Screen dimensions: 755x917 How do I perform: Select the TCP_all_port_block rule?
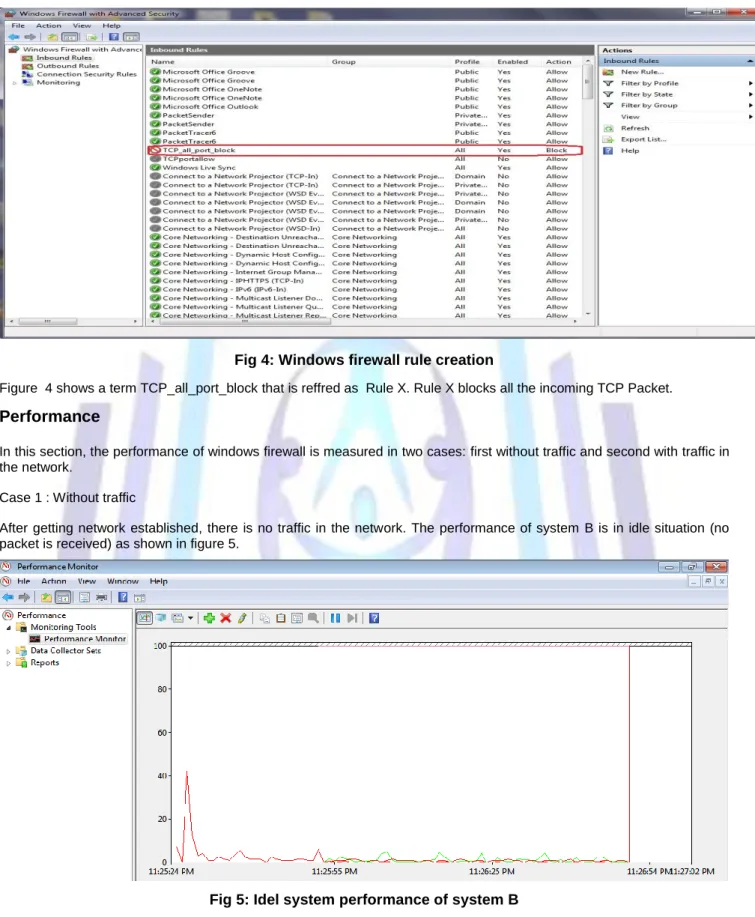(x=365, y=150)
